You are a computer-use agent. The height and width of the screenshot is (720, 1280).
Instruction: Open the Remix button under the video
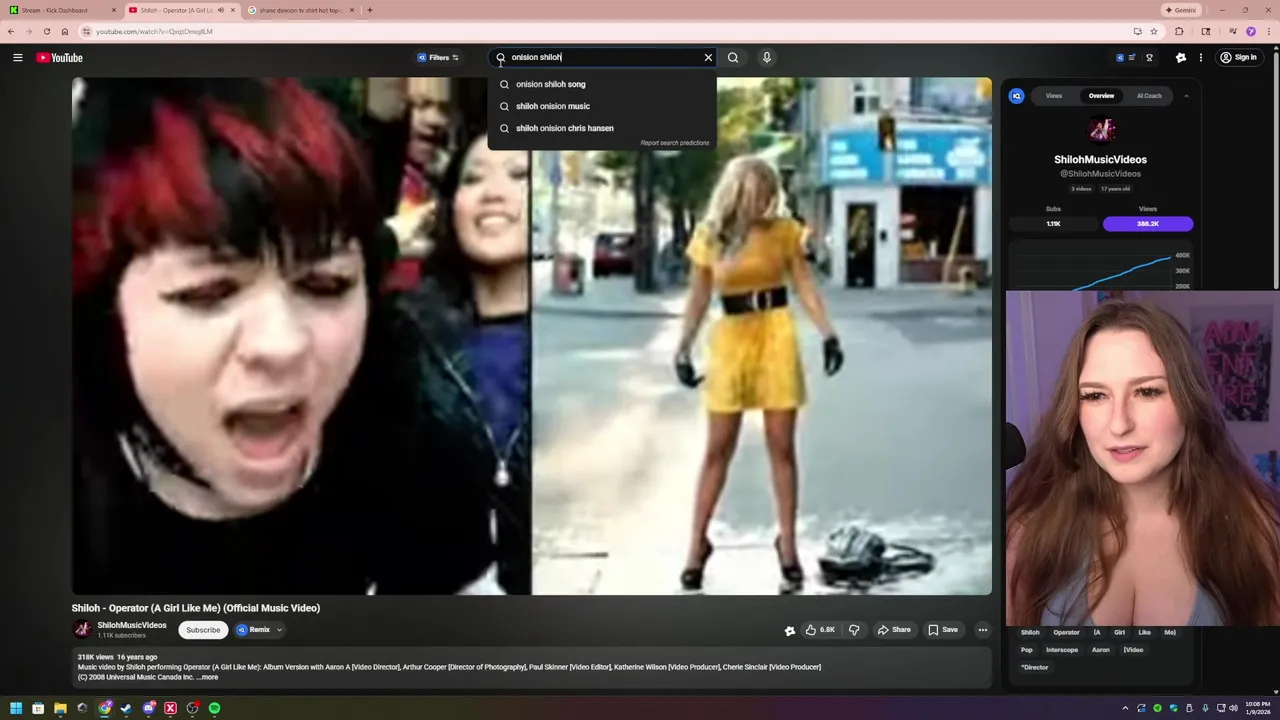coord(253,630)
